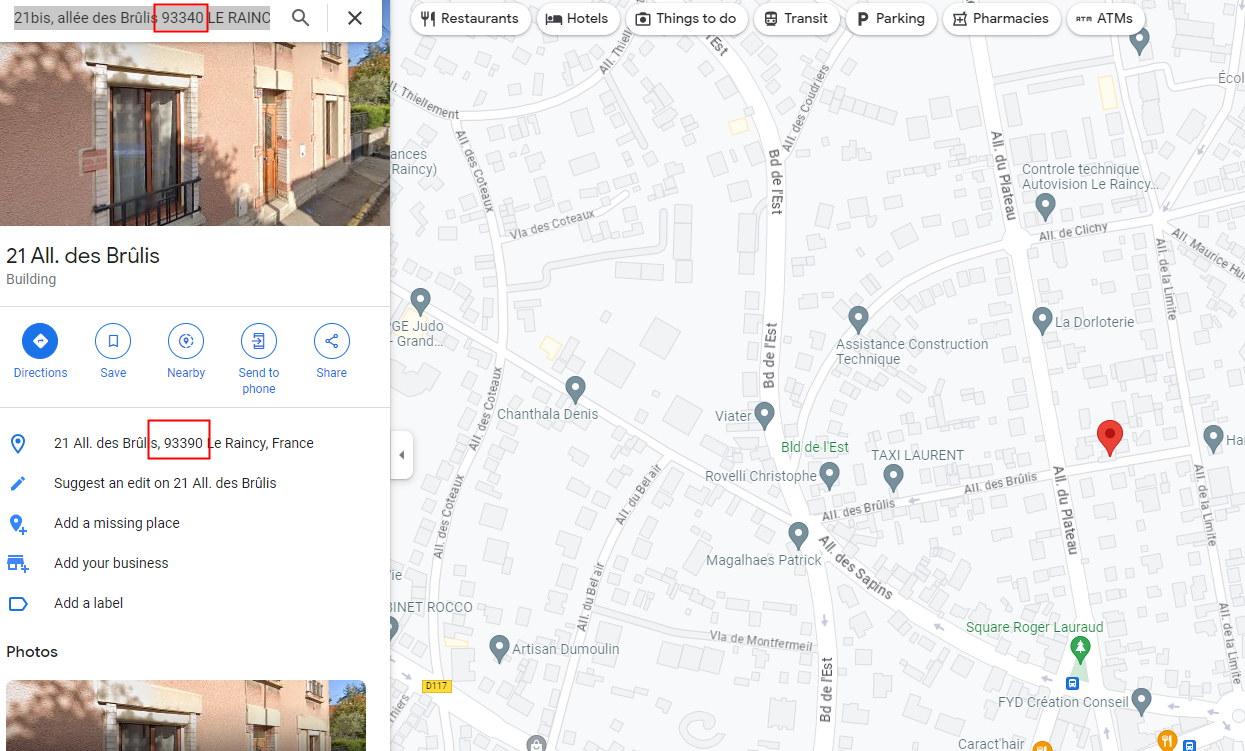Select the Things to do chip
Image resolution: width=1245 pixels, height=751 pixels.
coord(685,18)
